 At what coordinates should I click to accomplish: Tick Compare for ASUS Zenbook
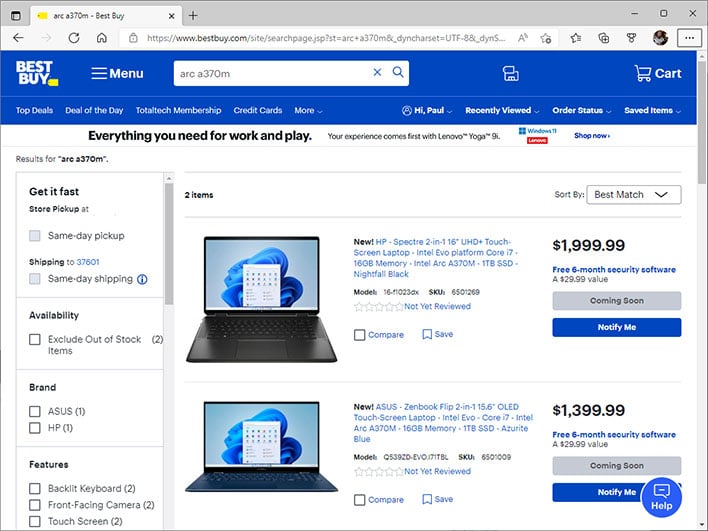point(359,500)
